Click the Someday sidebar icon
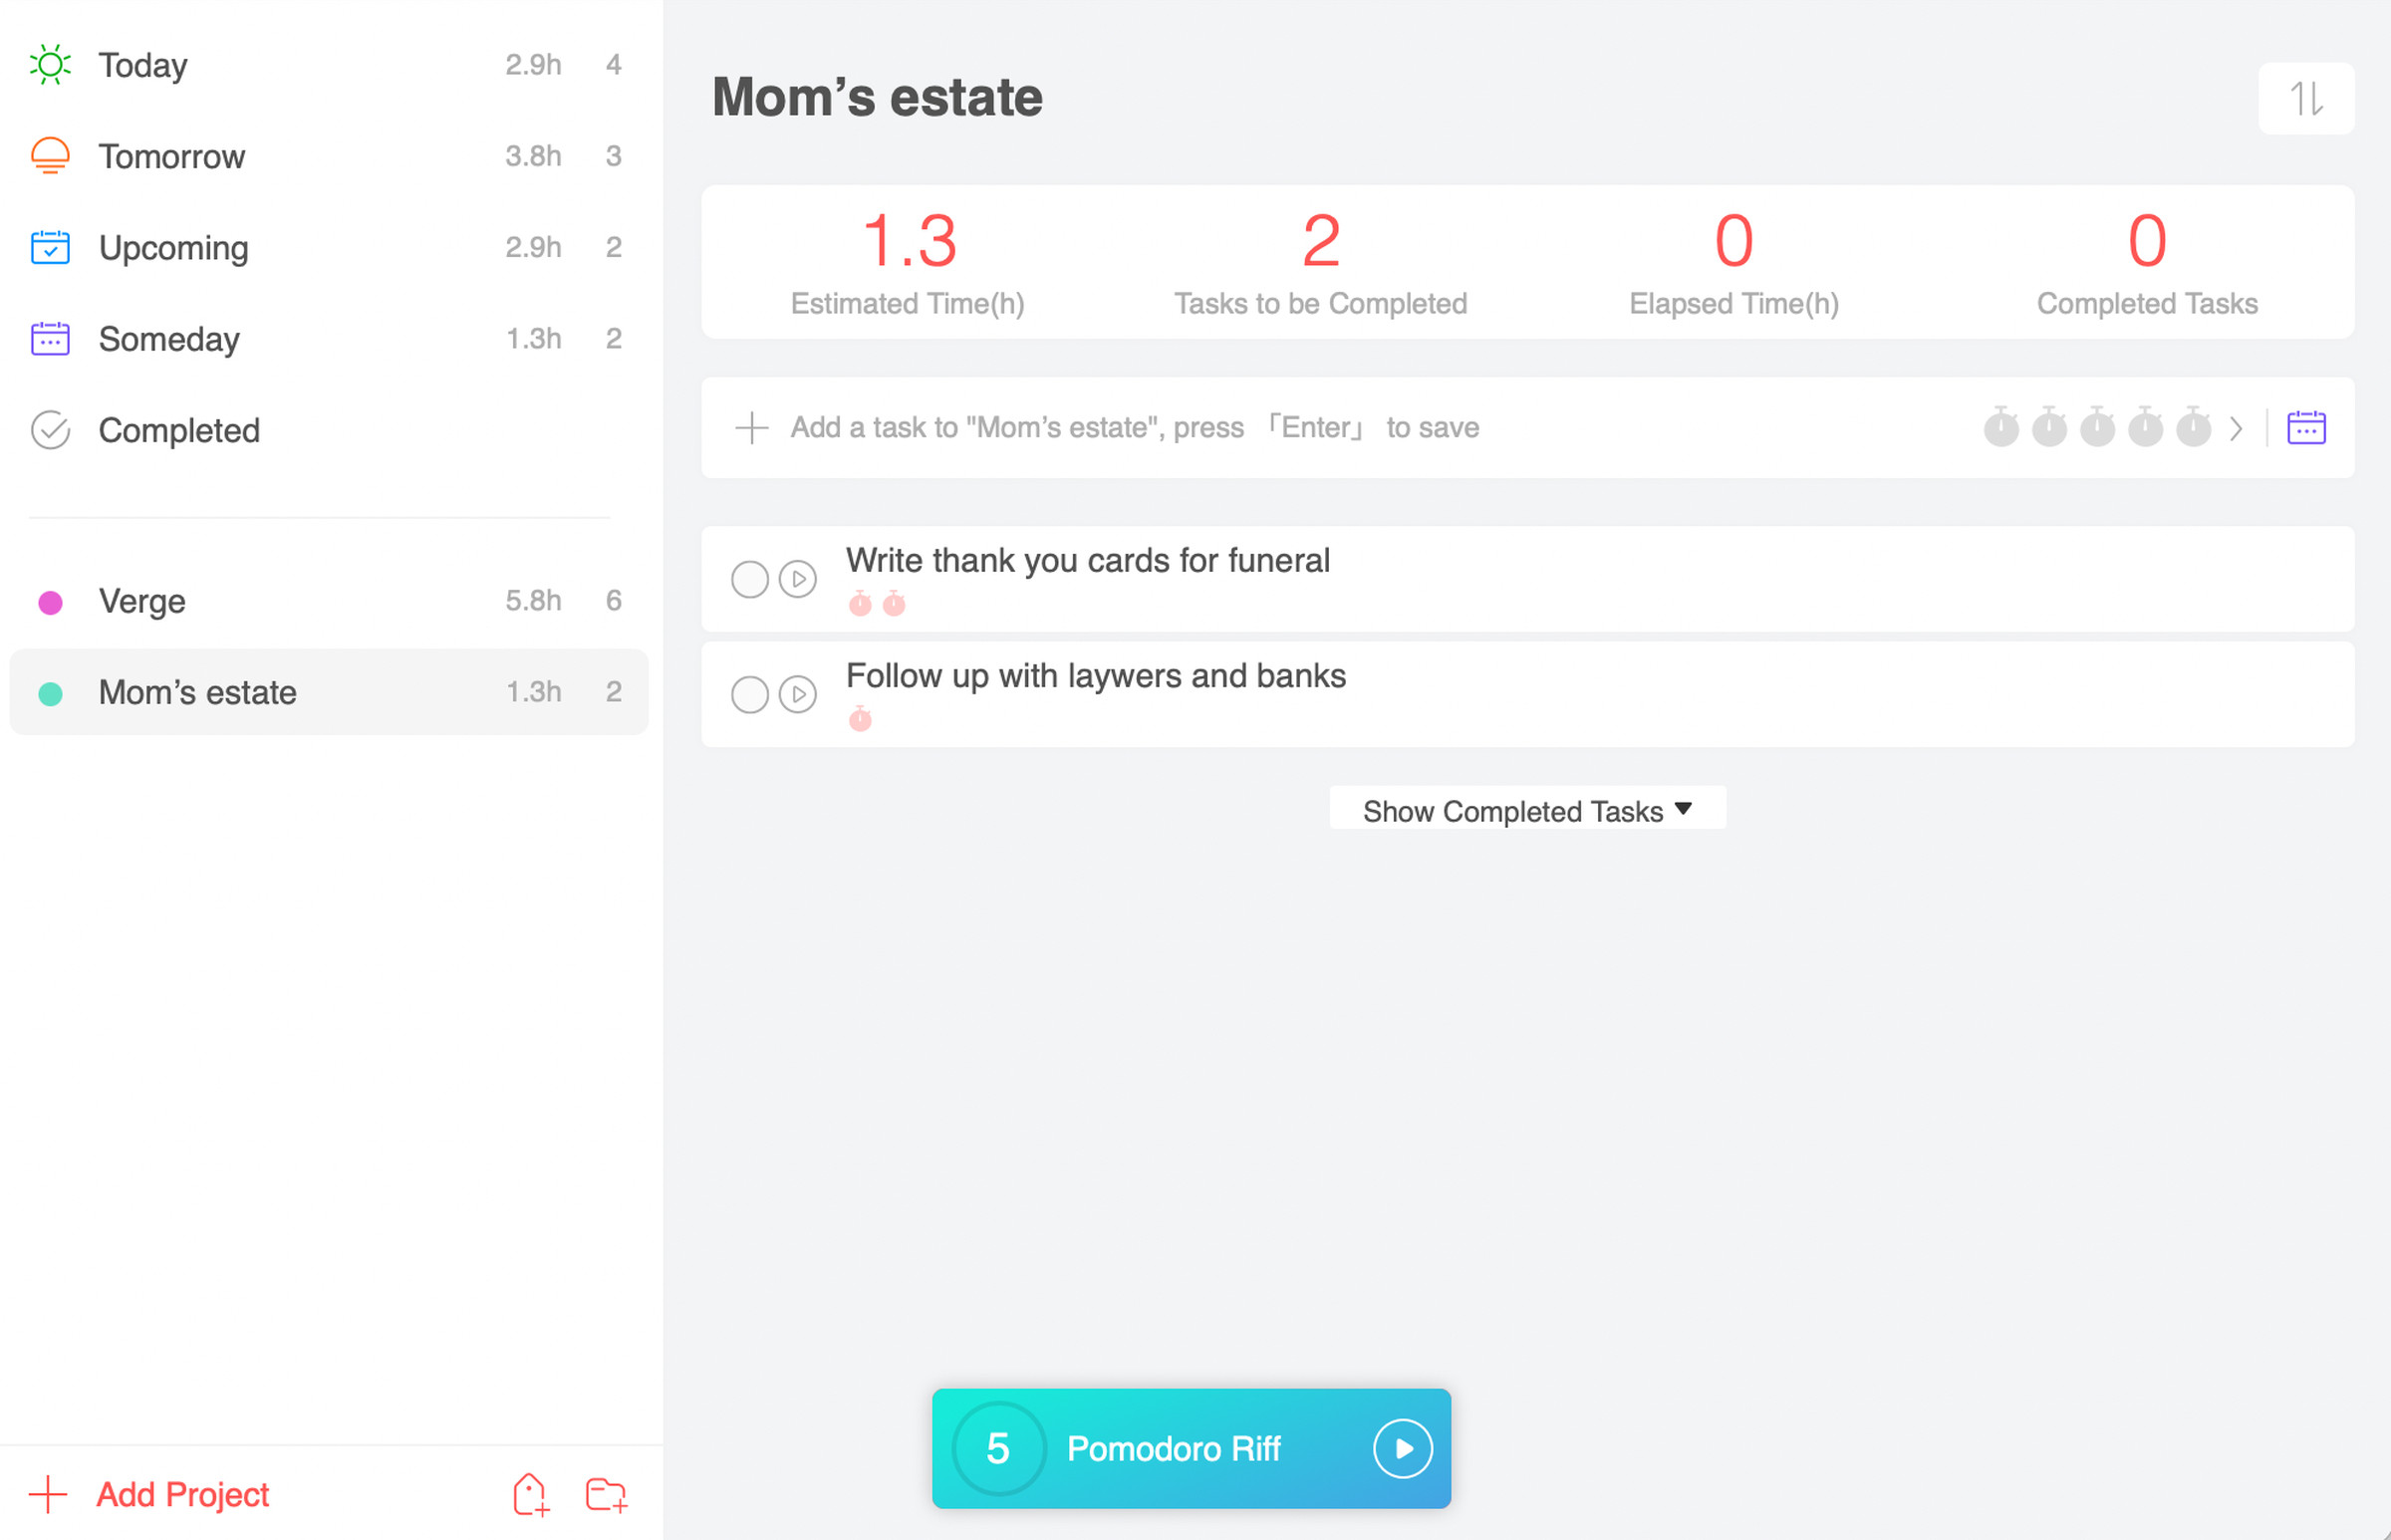 pyautogui.click(x=49, y=338)
